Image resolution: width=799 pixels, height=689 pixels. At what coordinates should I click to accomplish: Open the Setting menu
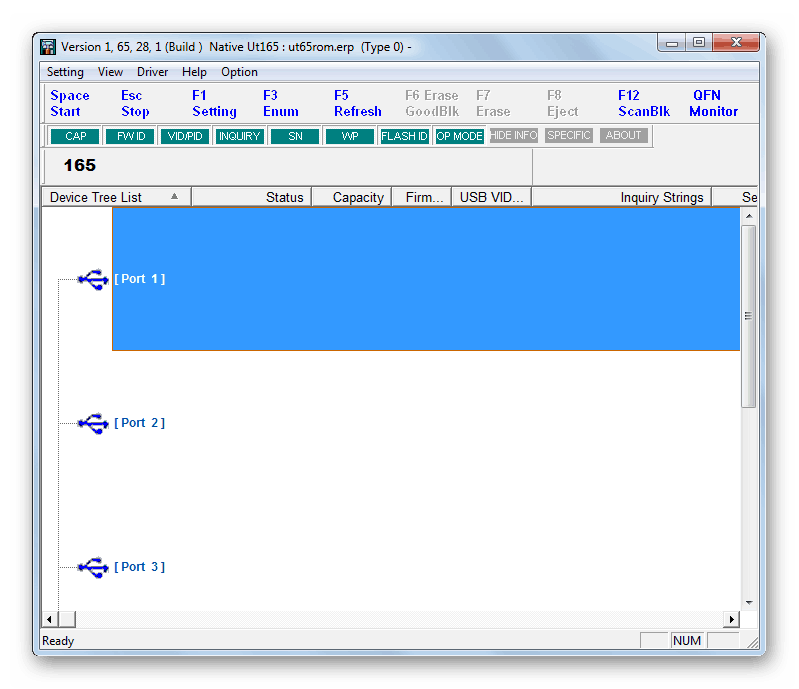[x=65, y=72]
